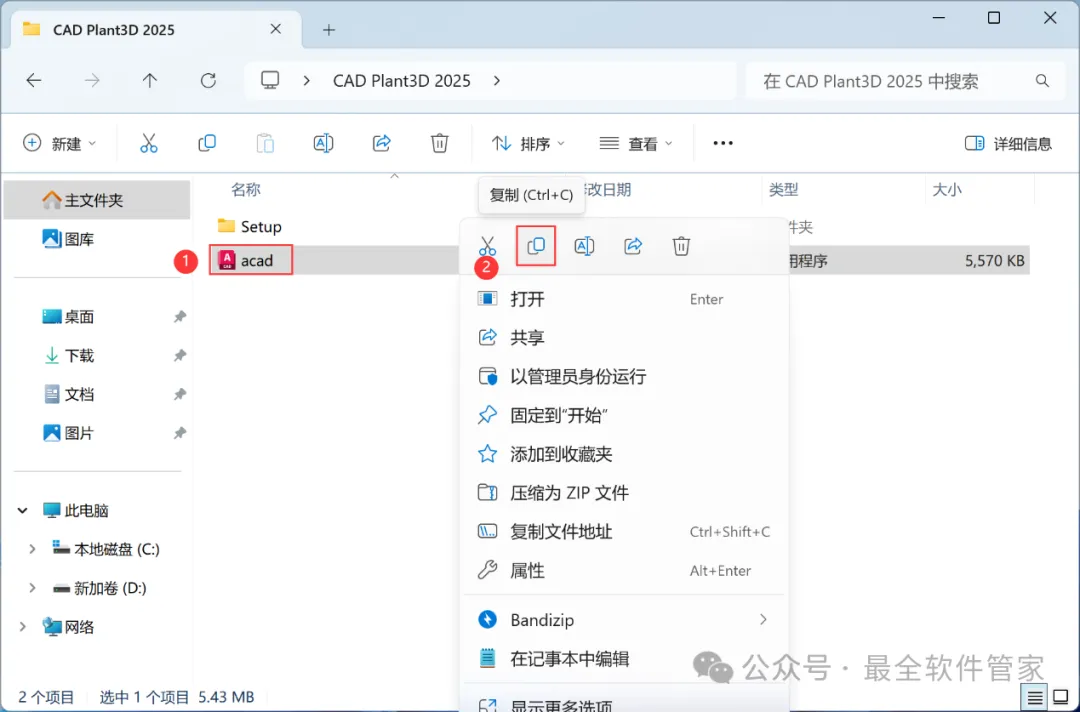
Task: Choose 显示更多选项
Action: (624, 702)
